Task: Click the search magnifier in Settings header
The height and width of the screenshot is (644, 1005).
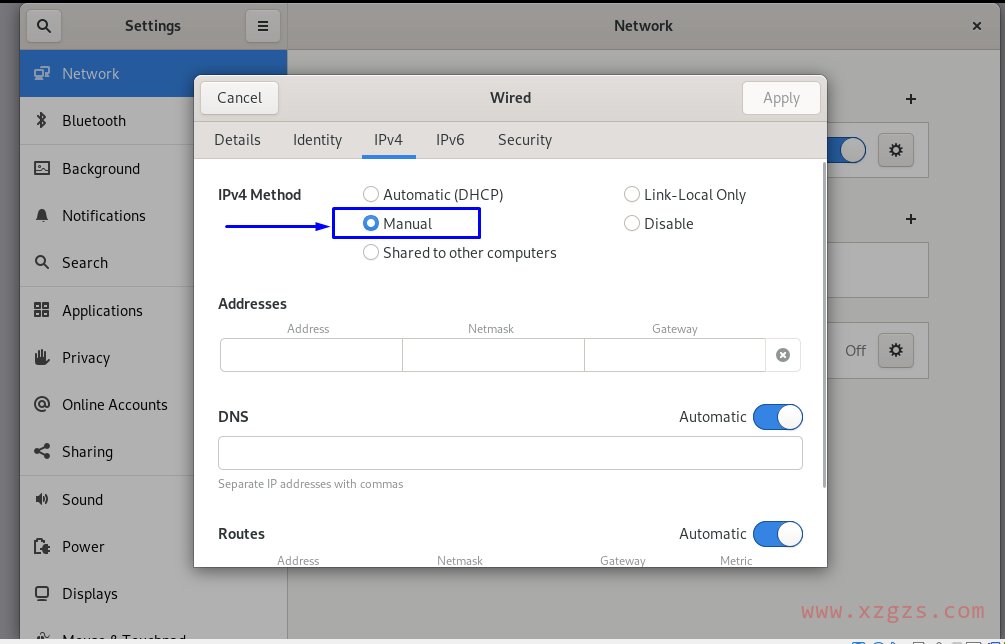Action: pyautogui.click(x=41, y=25)
